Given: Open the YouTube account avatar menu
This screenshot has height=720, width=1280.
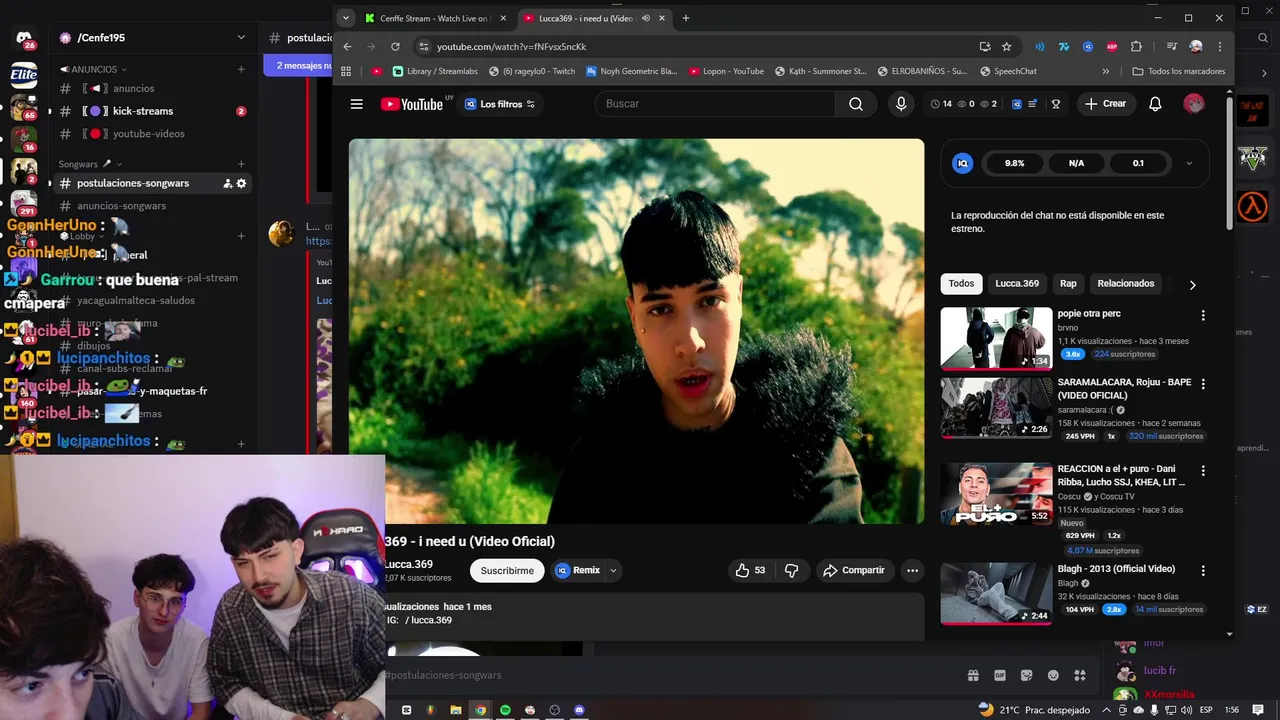Looking at the screenshot, I should point(1193,104).
